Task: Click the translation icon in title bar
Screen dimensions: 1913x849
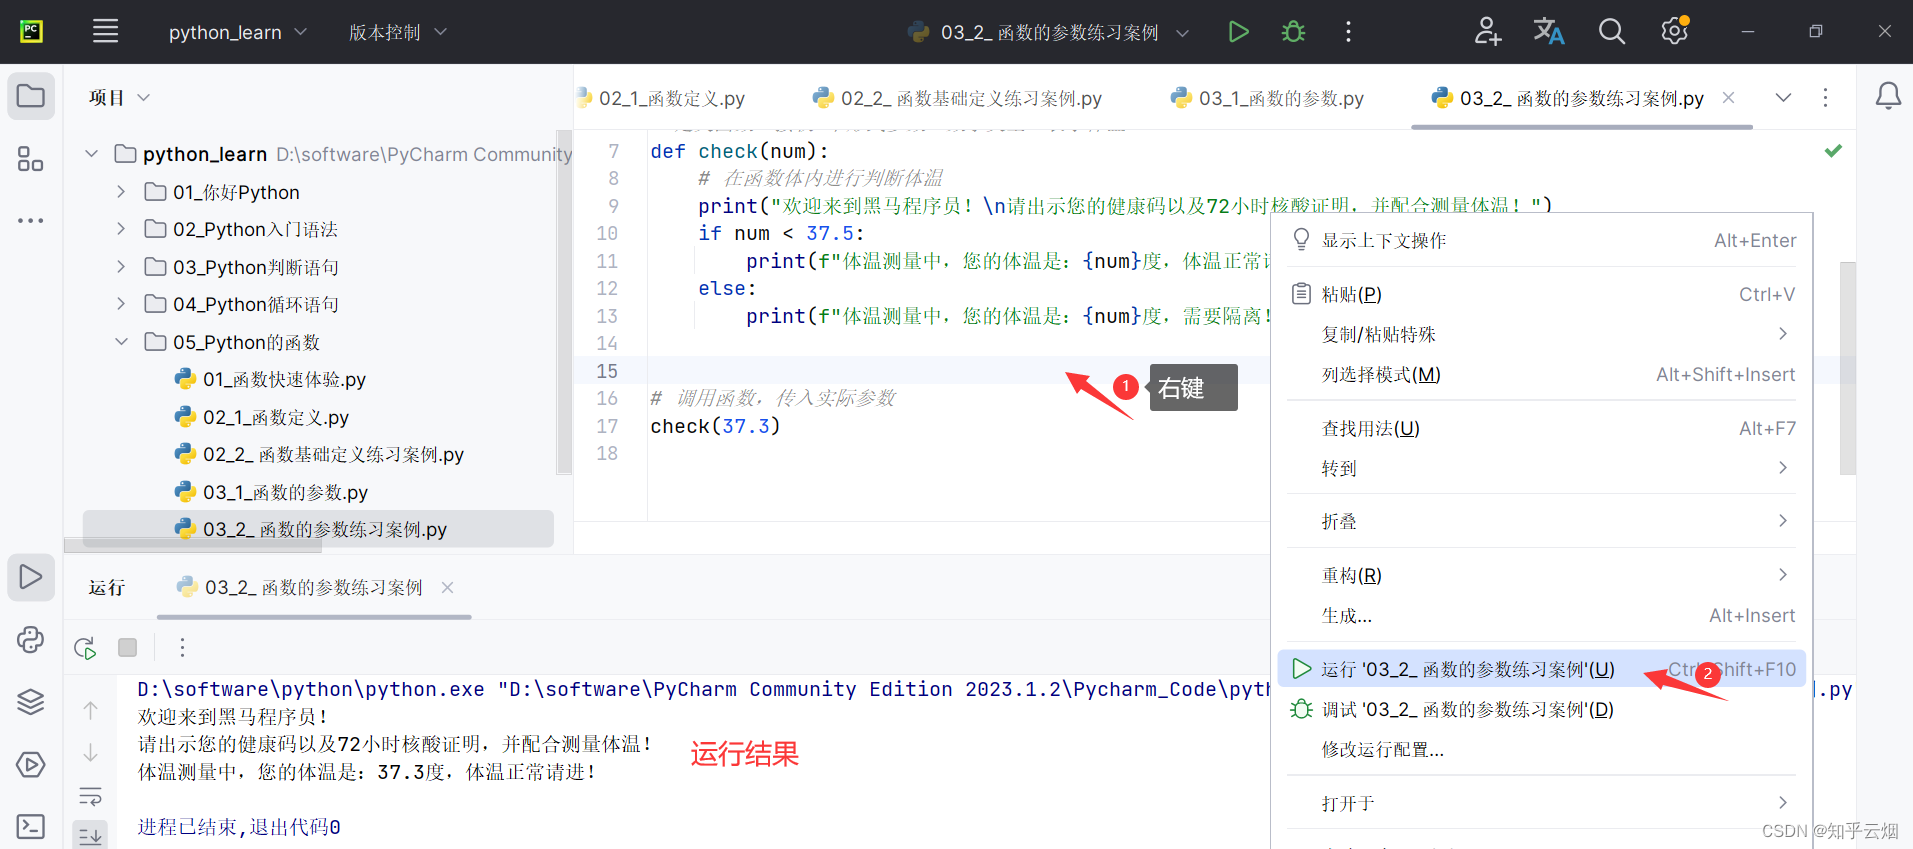Action: 1549,32
